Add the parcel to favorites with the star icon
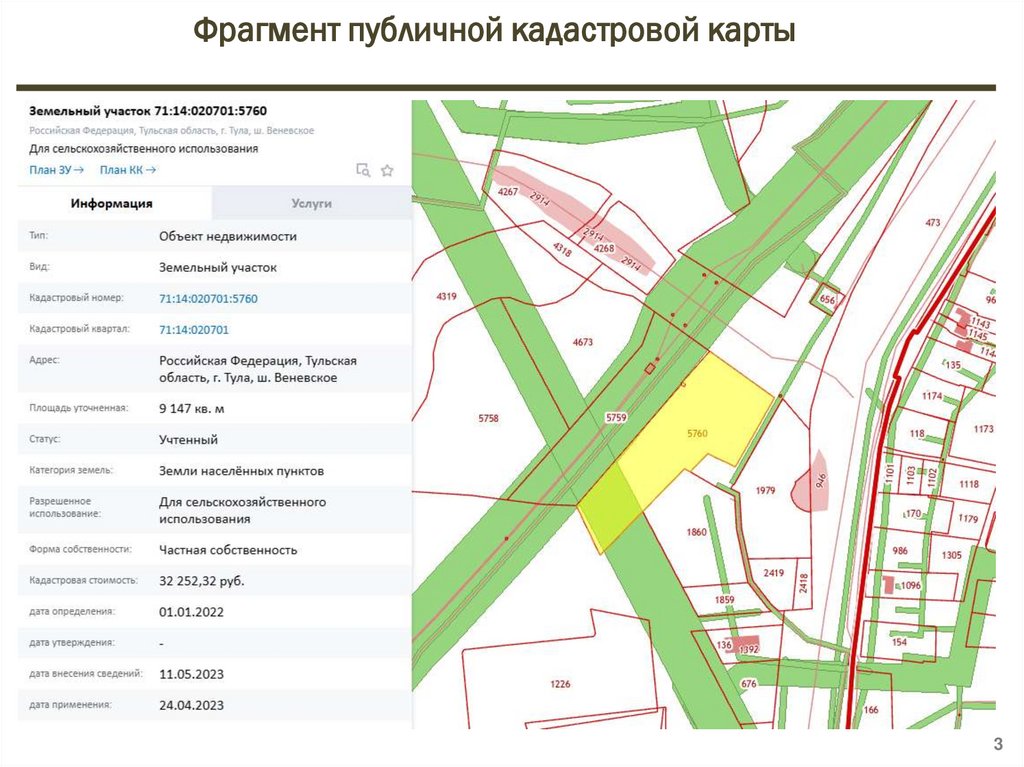 click(387, 171)
